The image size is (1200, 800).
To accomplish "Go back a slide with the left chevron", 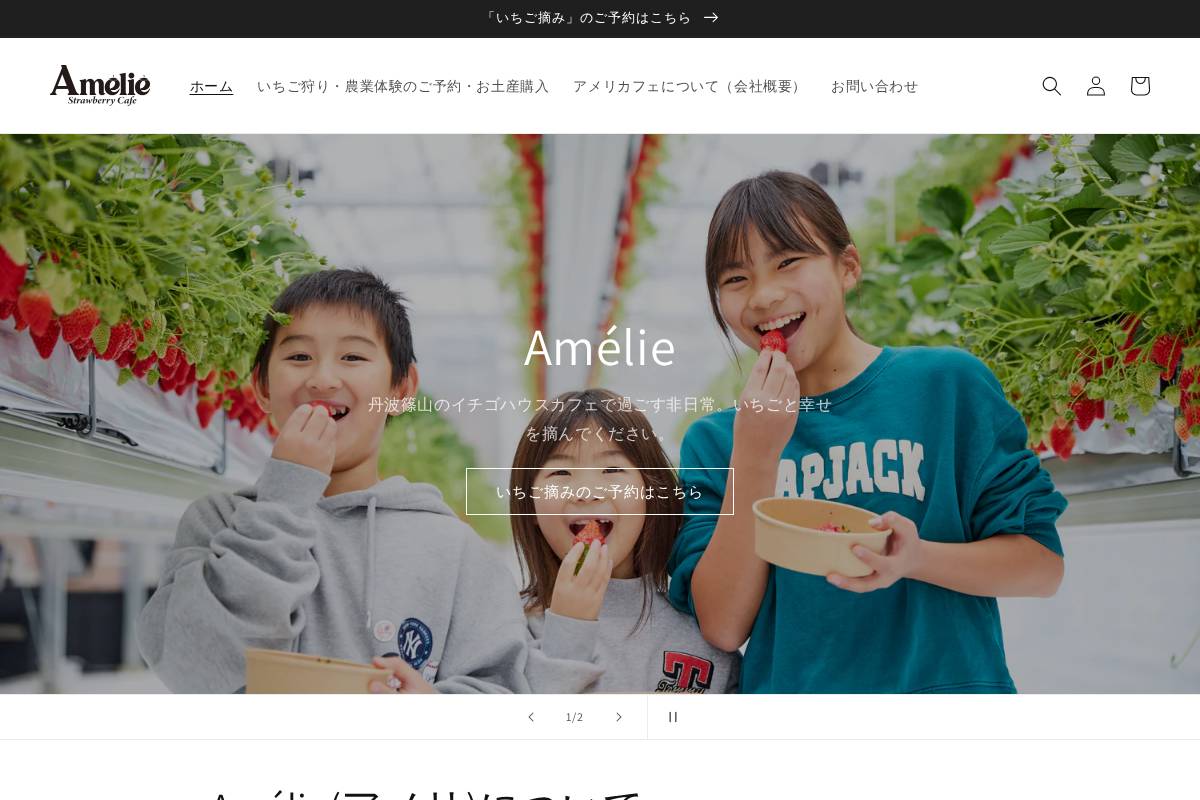I will (x=531, y=717).
